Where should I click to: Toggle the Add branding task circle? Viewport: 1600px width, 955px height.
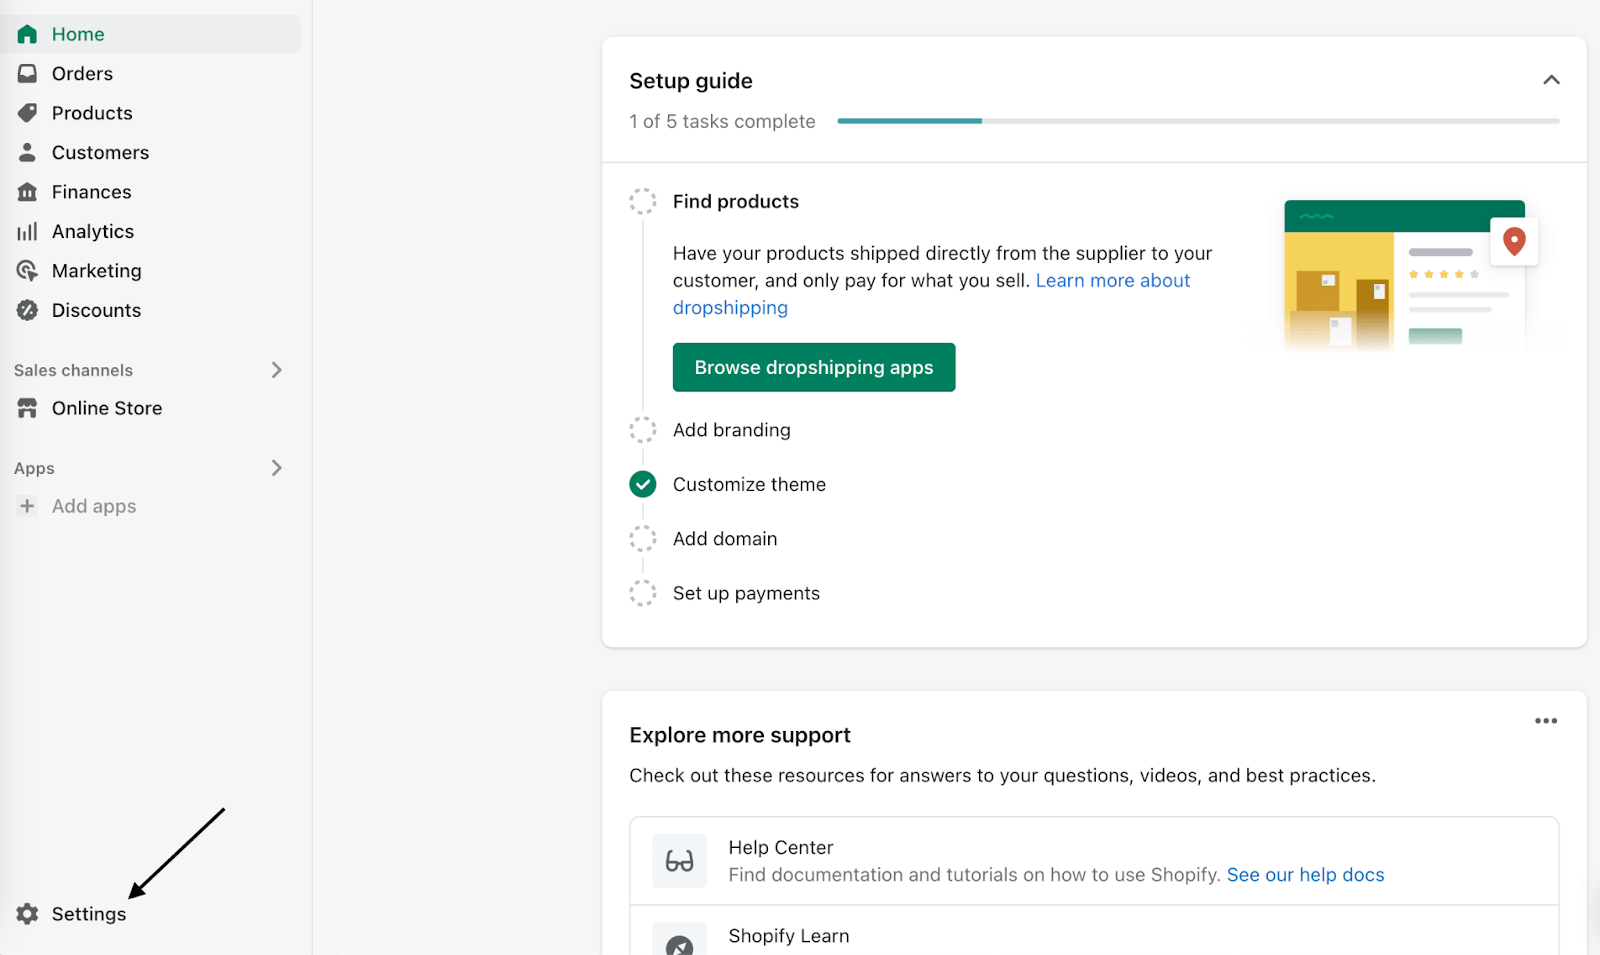coord(643,429)
